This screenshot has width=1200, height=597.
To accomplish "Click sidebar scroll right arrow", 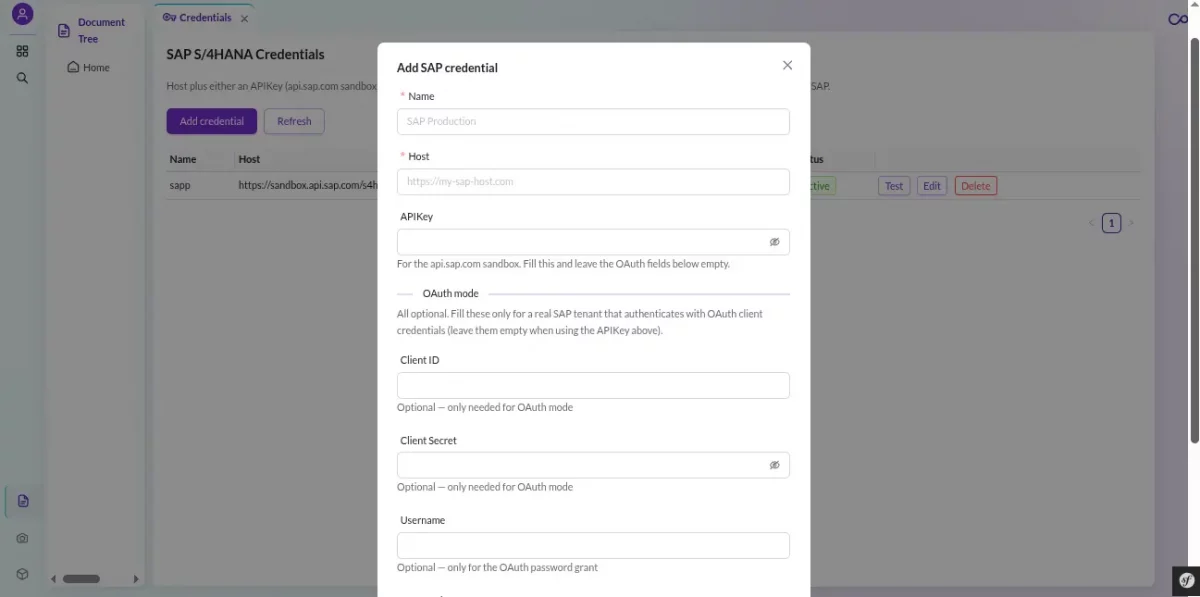I will 137,578.
